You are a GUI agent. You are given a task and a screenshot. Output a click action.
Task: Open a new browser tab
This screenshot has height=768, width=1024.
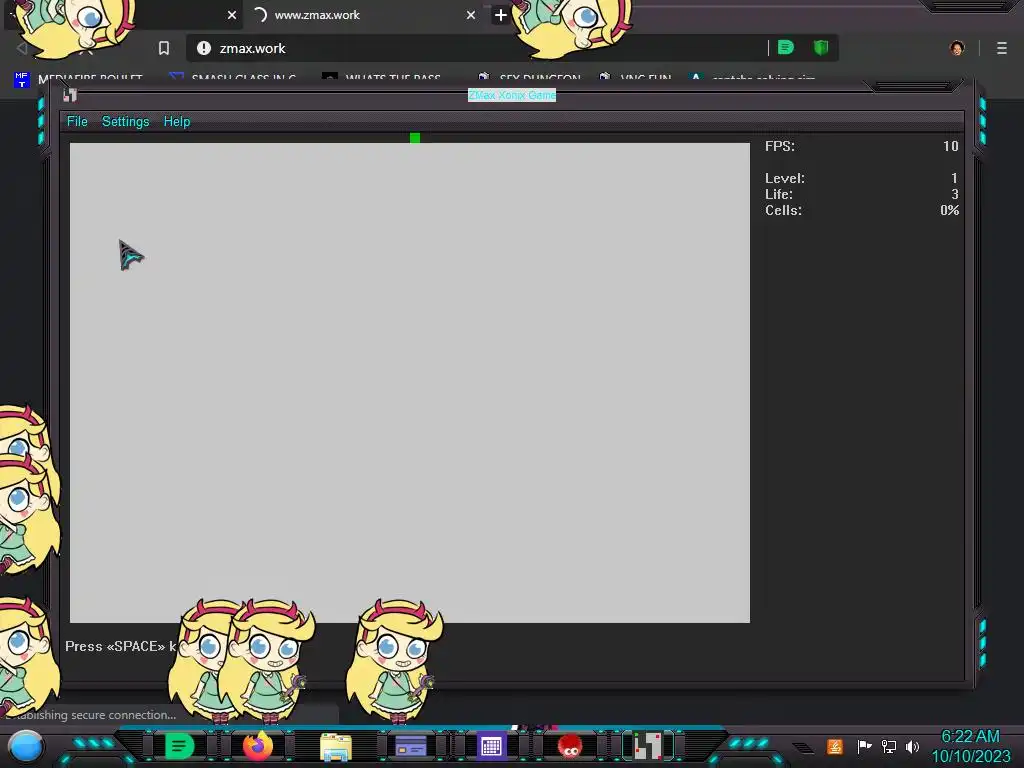pyautogui.click(x=501, y=15)
